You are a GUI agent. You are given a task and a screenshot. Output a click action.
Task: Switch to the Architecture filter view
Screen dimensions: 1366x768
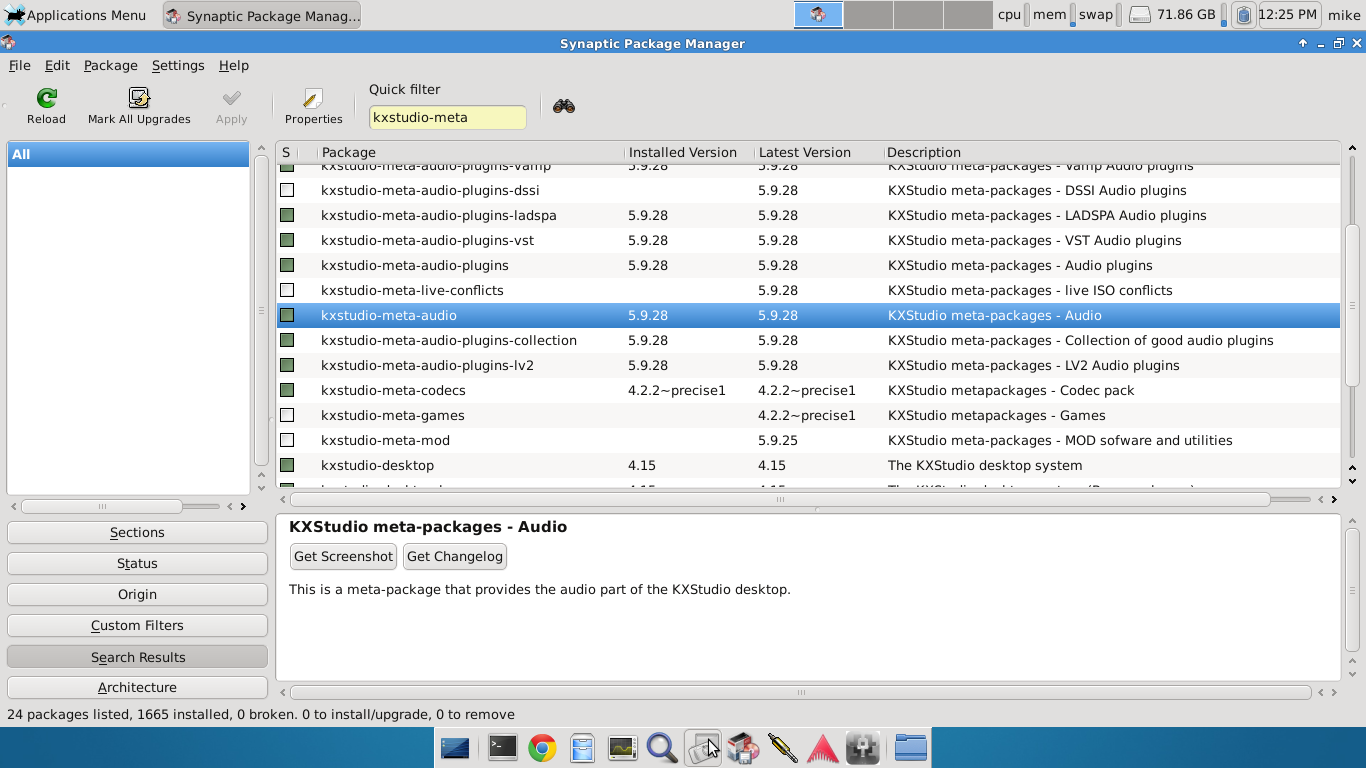coord(137,688)
